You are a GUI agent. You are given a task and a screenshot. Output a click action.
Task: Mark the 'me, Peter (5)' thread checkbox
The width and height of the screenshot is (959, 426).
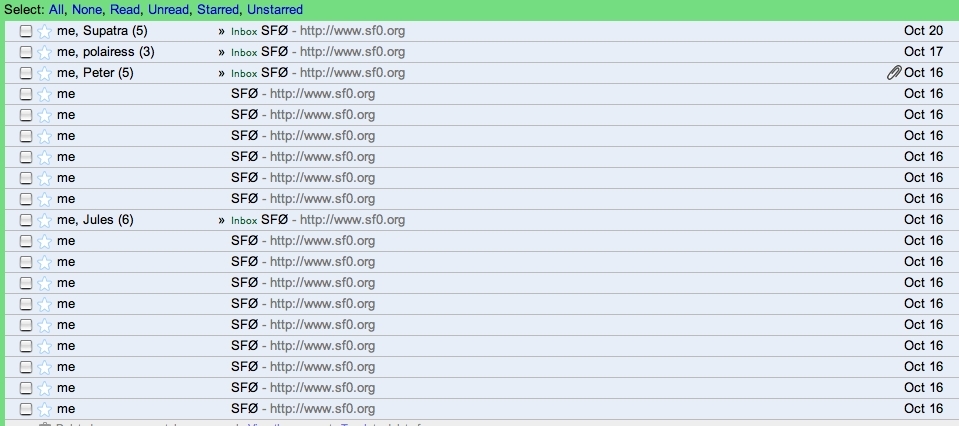coord(26,73)
